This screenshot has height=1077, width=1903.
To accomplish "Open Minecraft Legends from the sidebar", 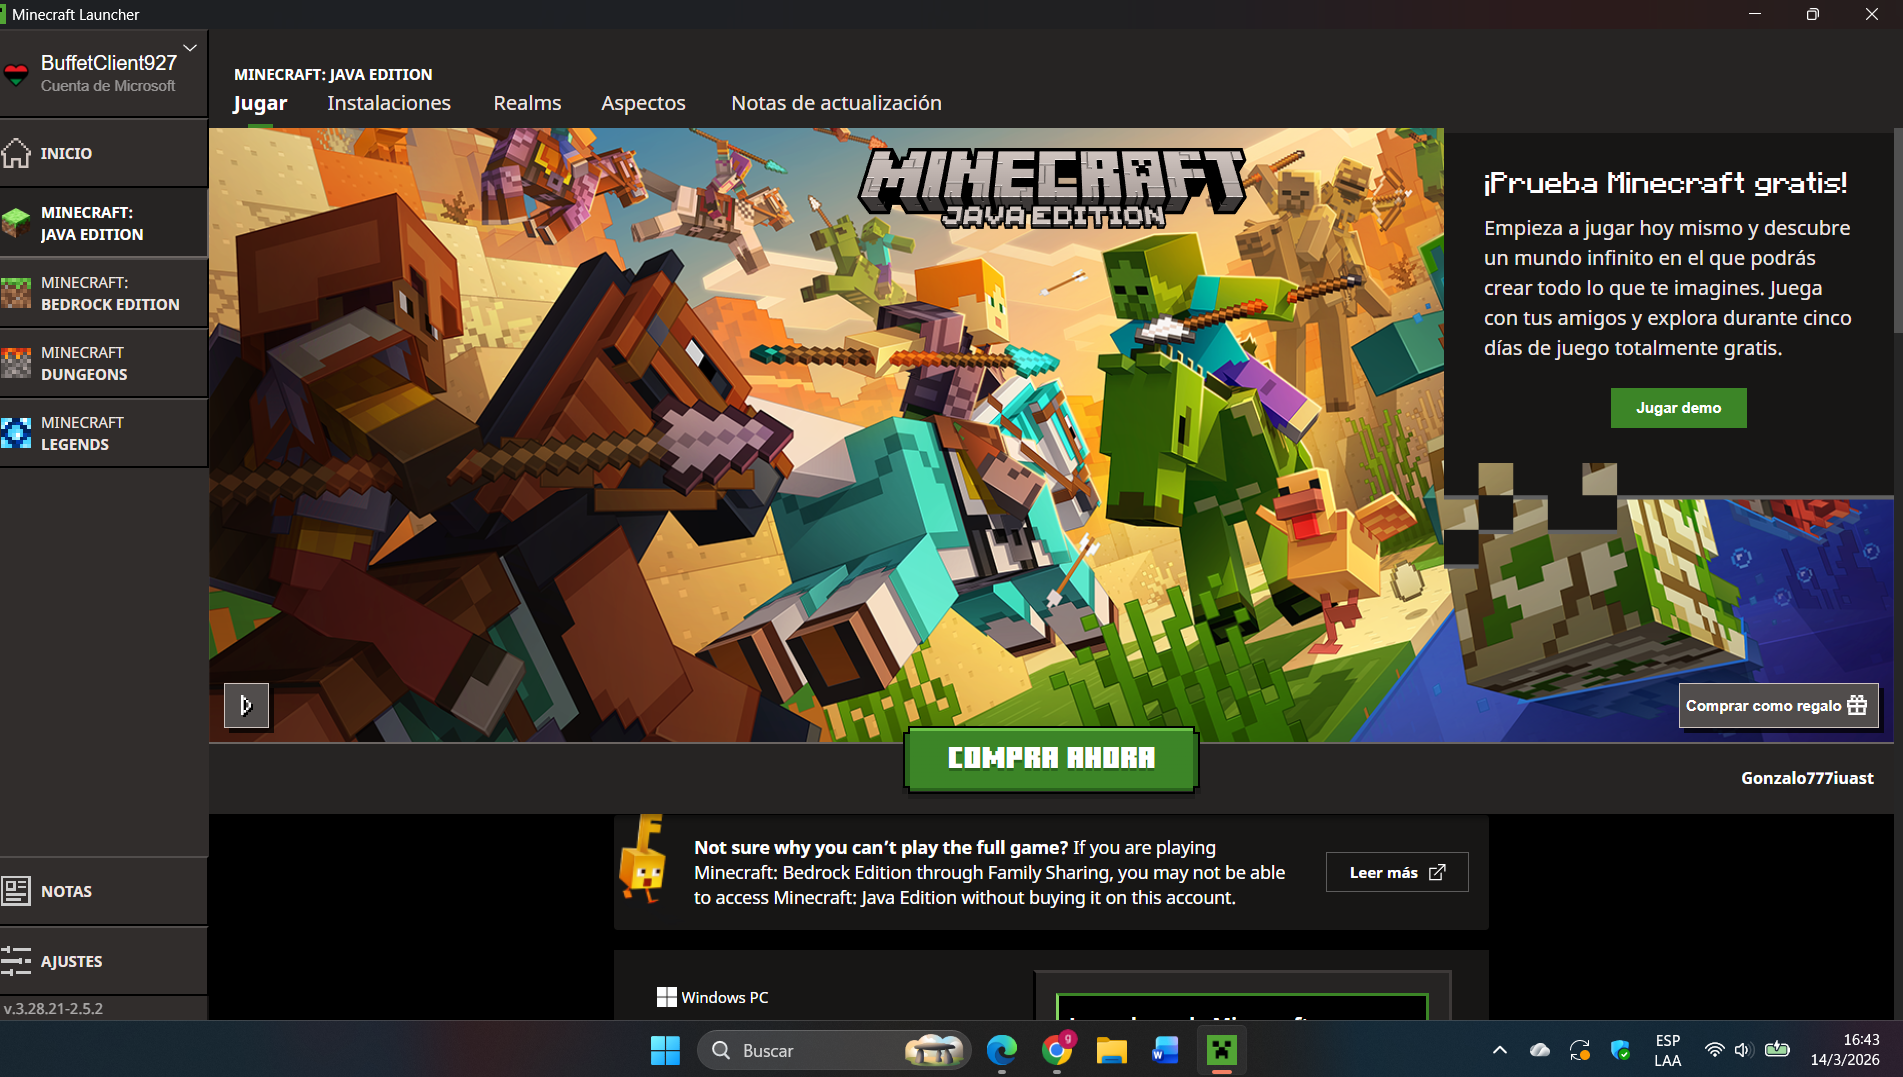I will coord(104,433).
